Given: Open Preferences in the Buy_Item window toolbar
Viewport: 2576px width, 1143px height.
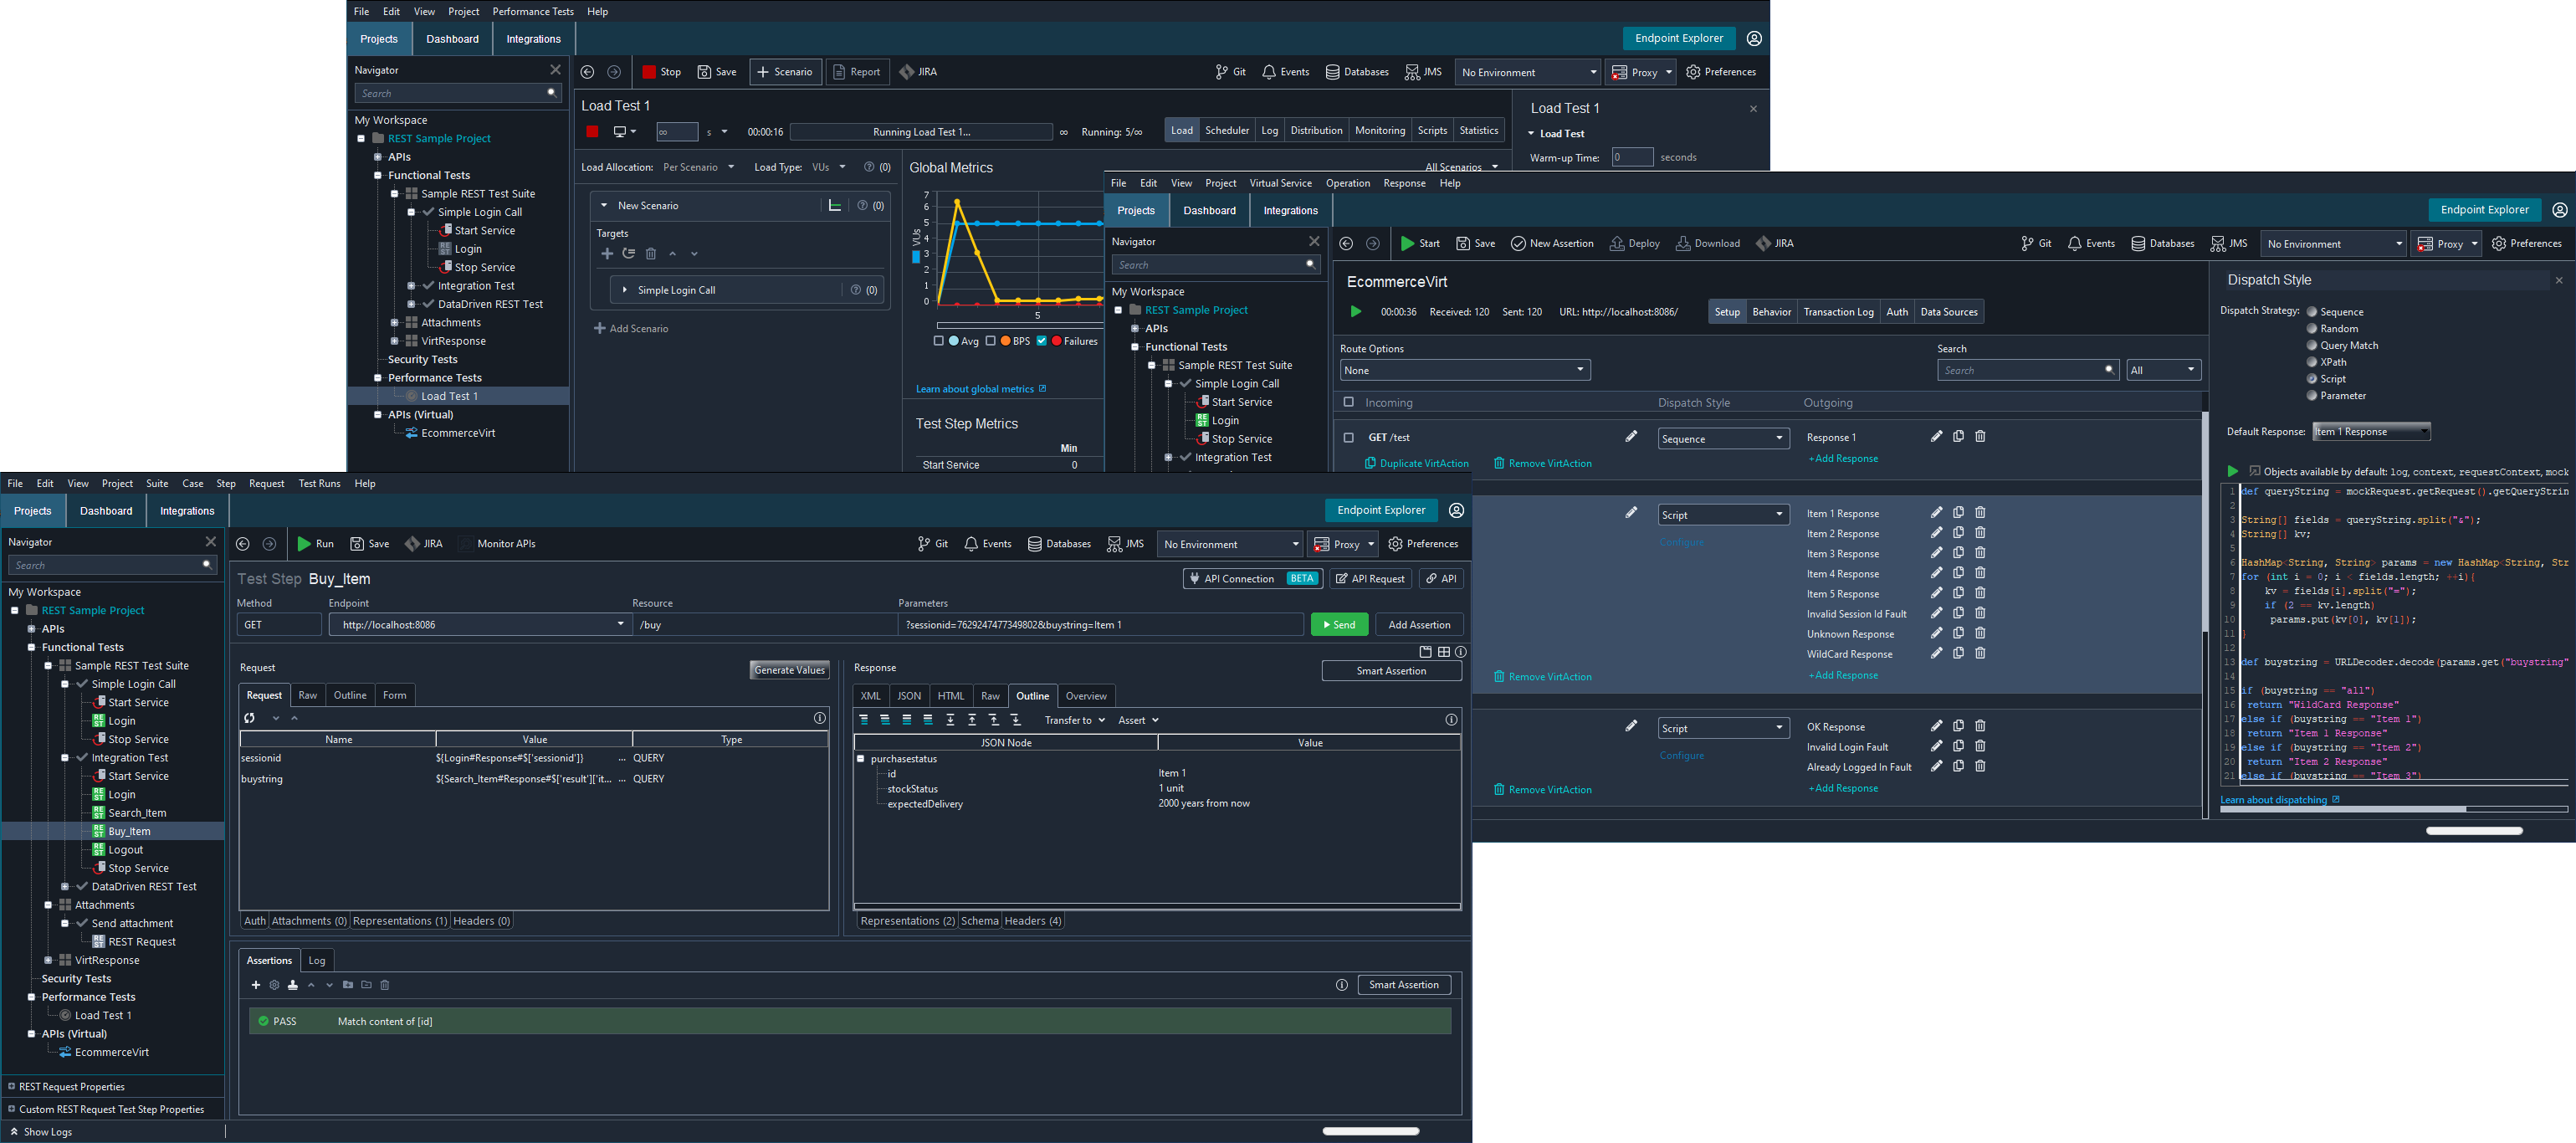Looking at the screenshot, I should pyautogui.click(x=1422, y=544).
